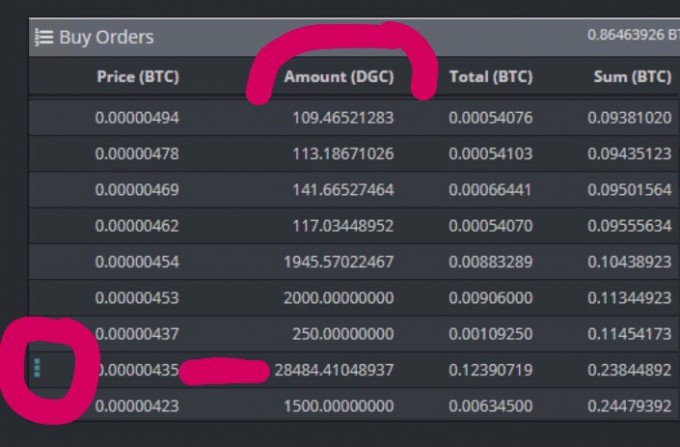680x447 pixels.
Task: Click the blue dots order marker icon
Action: (37, 368)
